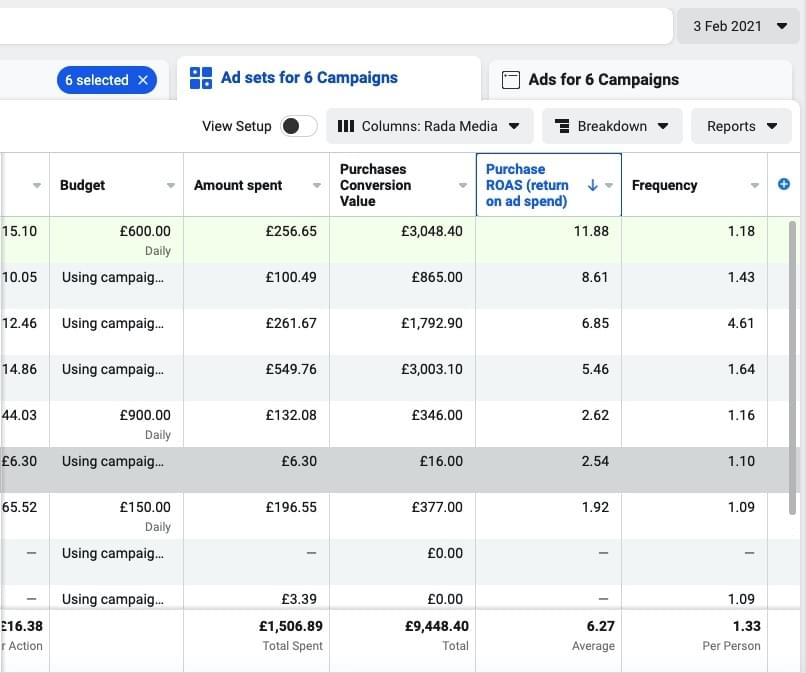The width and height of the screenshot is (806, 673).
Task: Open Amount spent column menu arrow
Action: [317, 186]
